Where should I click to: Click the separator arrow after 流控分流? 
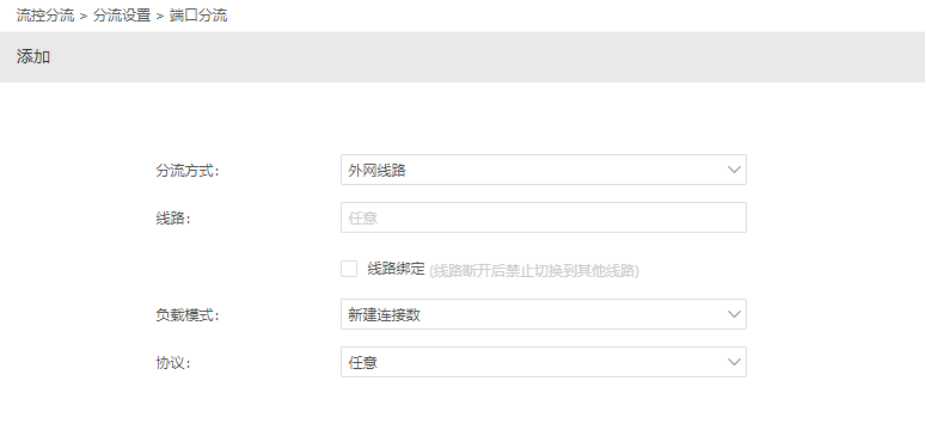[x=83, y=17]
